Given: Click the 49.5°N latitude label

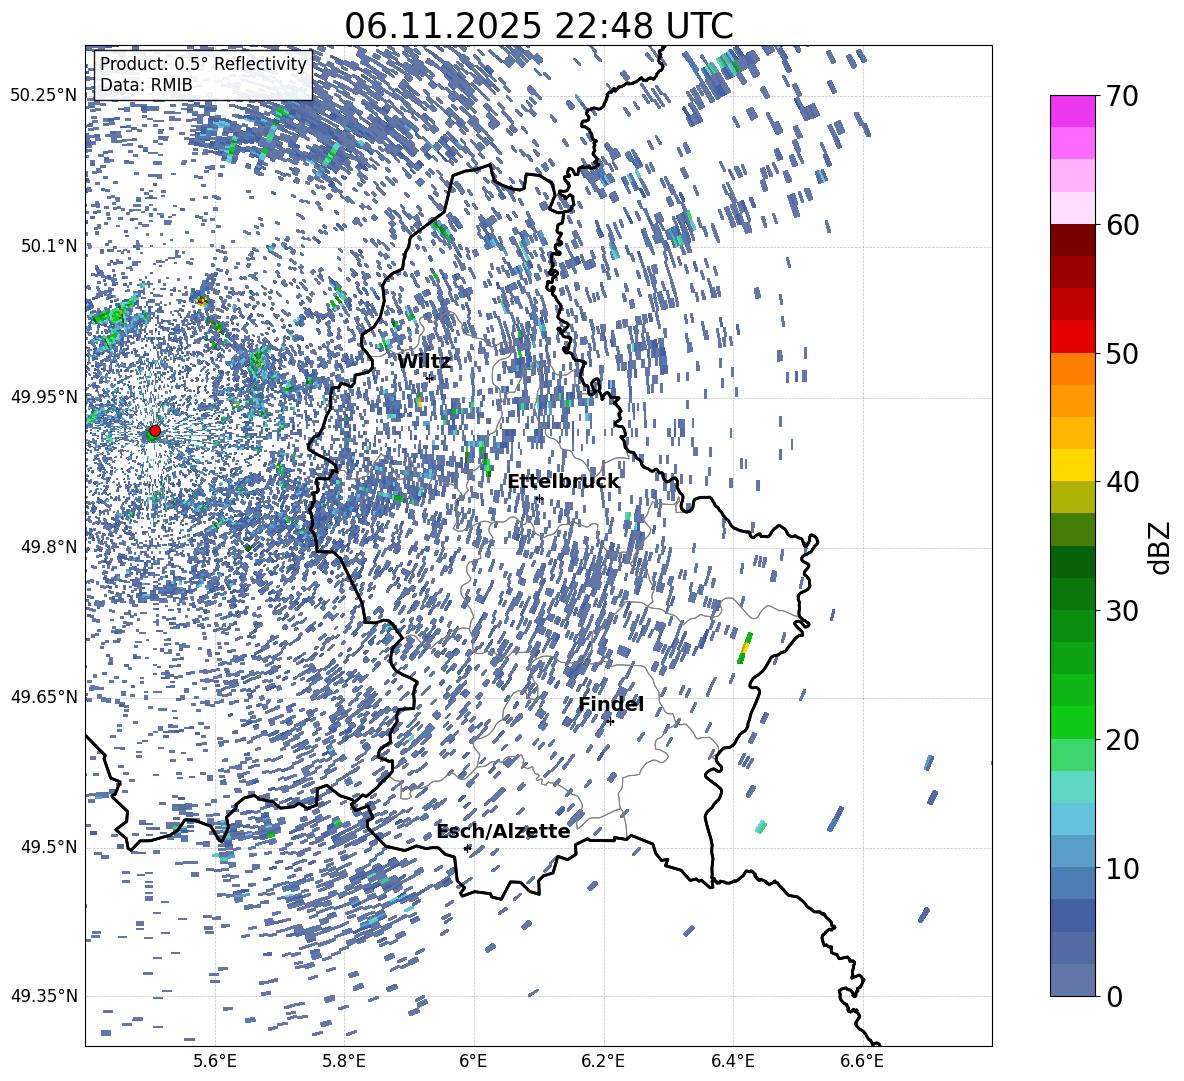Looking at the screenshot, I should tap(48, 847).
